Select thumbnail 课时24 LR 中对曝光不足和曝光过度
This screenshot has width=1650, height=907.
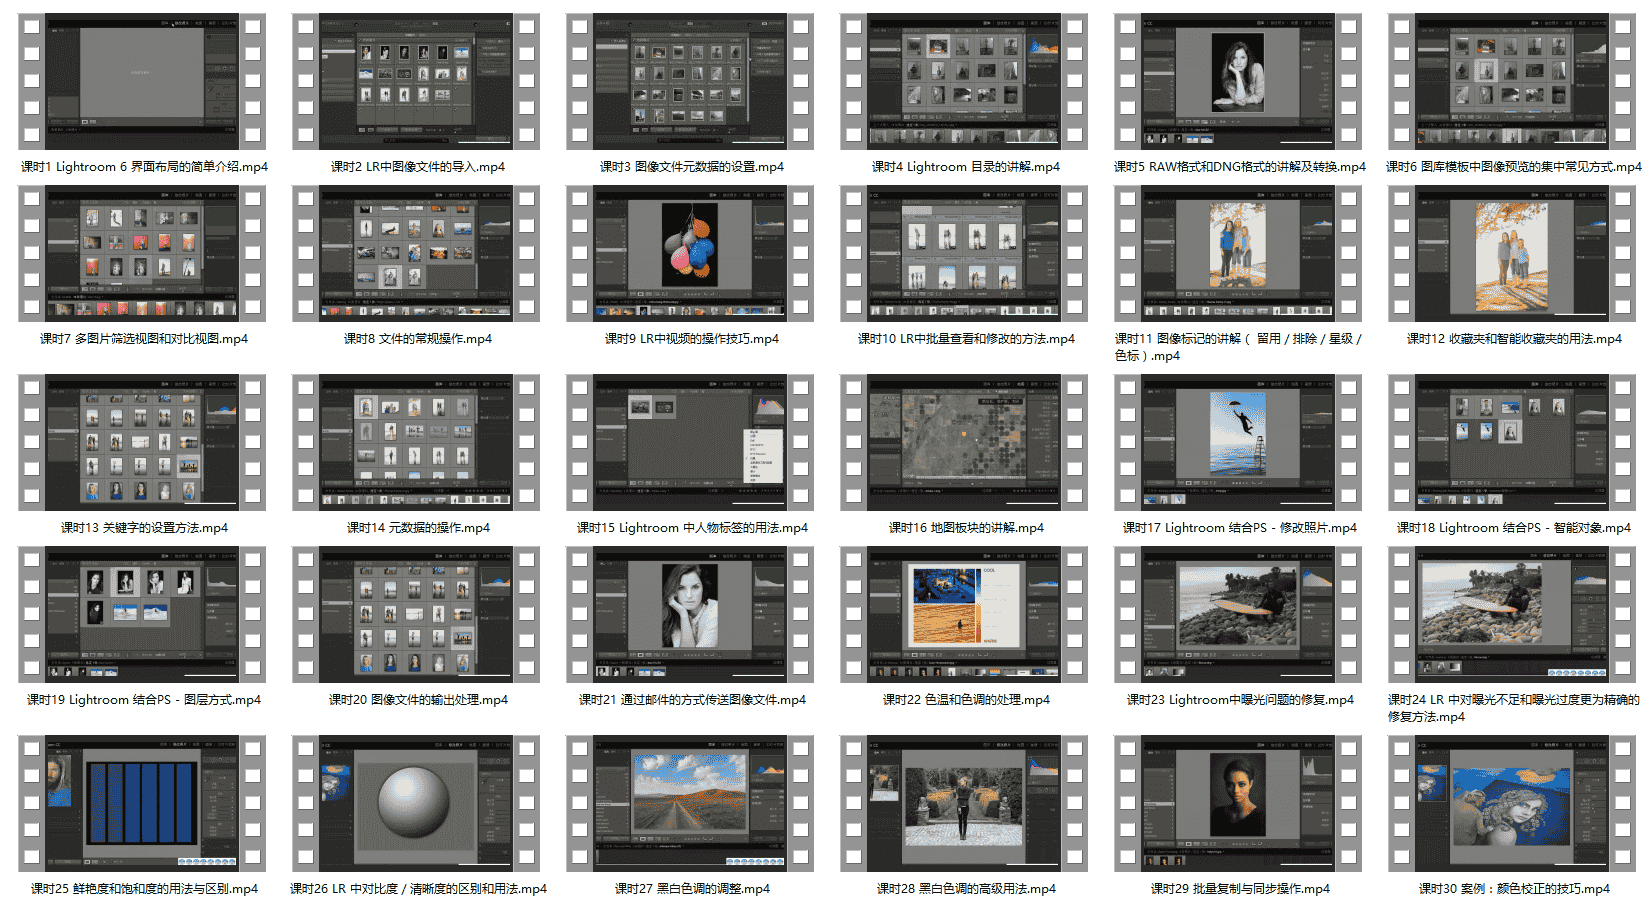click(x=1512, y=614)
